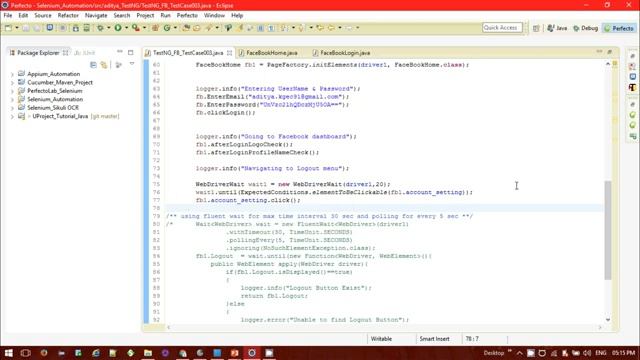
Task: Select the TestNG_FB_TestCase003.java editor tab
Action: (x=188, y=53)
